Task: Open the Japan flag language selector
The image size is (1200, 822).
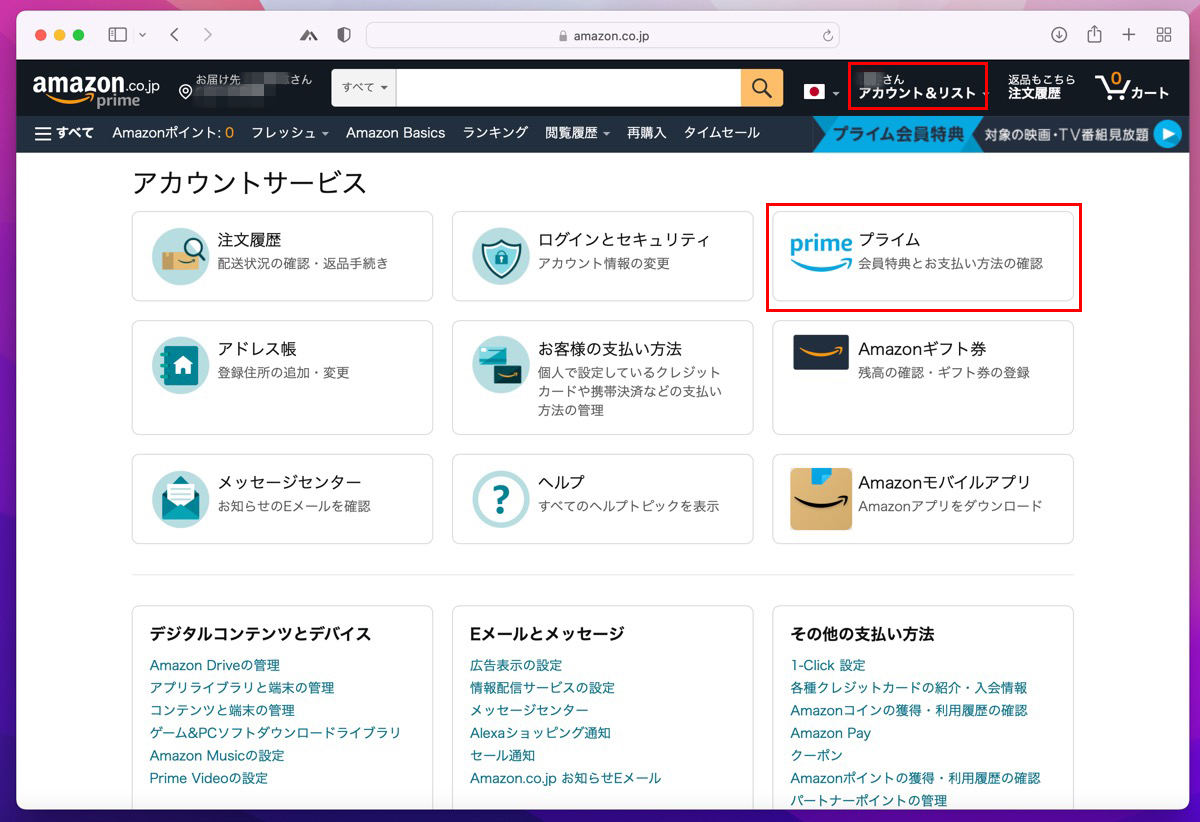Action: click(x=821, y=92)
